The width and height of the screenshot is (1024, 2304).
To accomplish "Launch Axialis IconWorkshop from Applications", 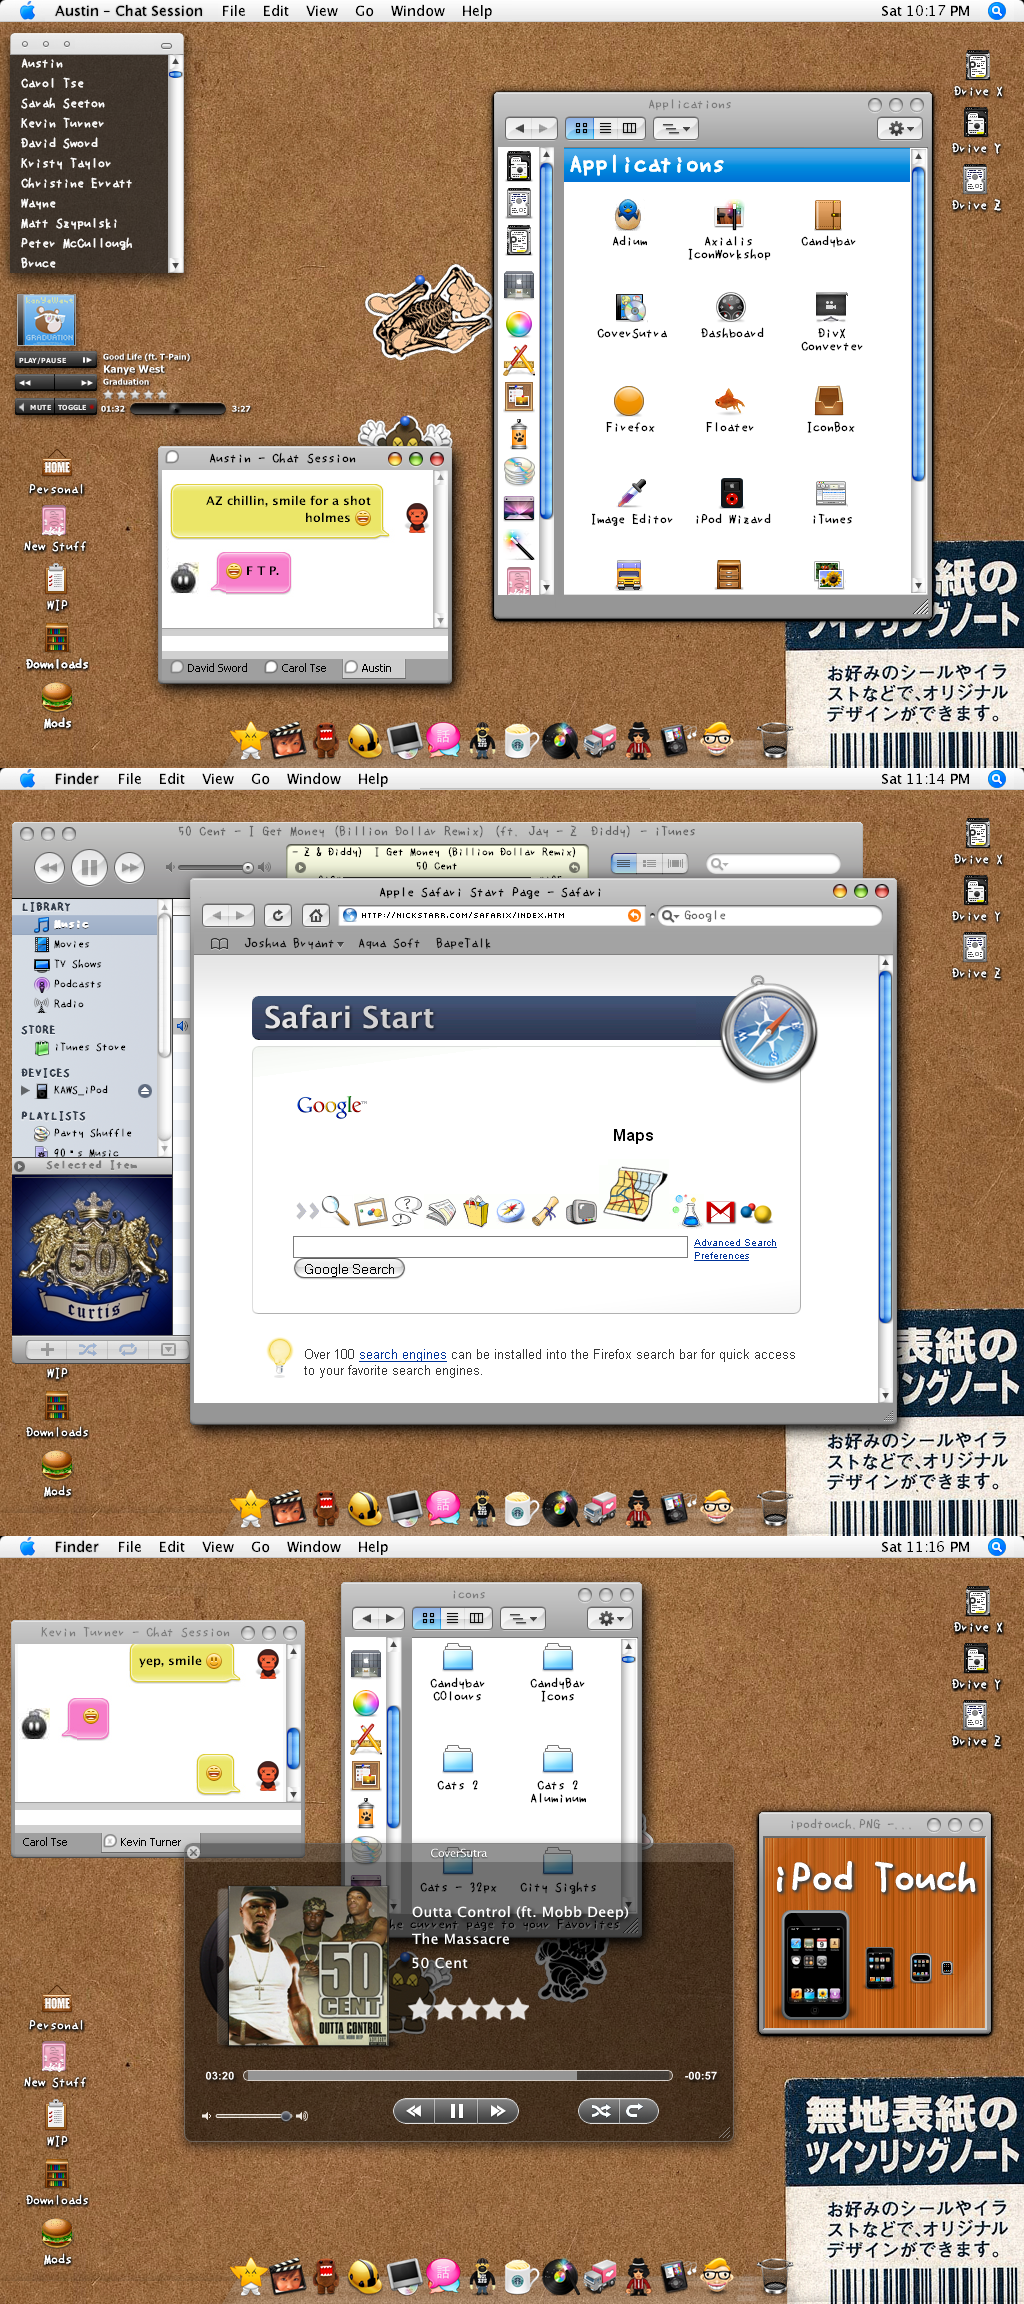I will click(729, 216).
